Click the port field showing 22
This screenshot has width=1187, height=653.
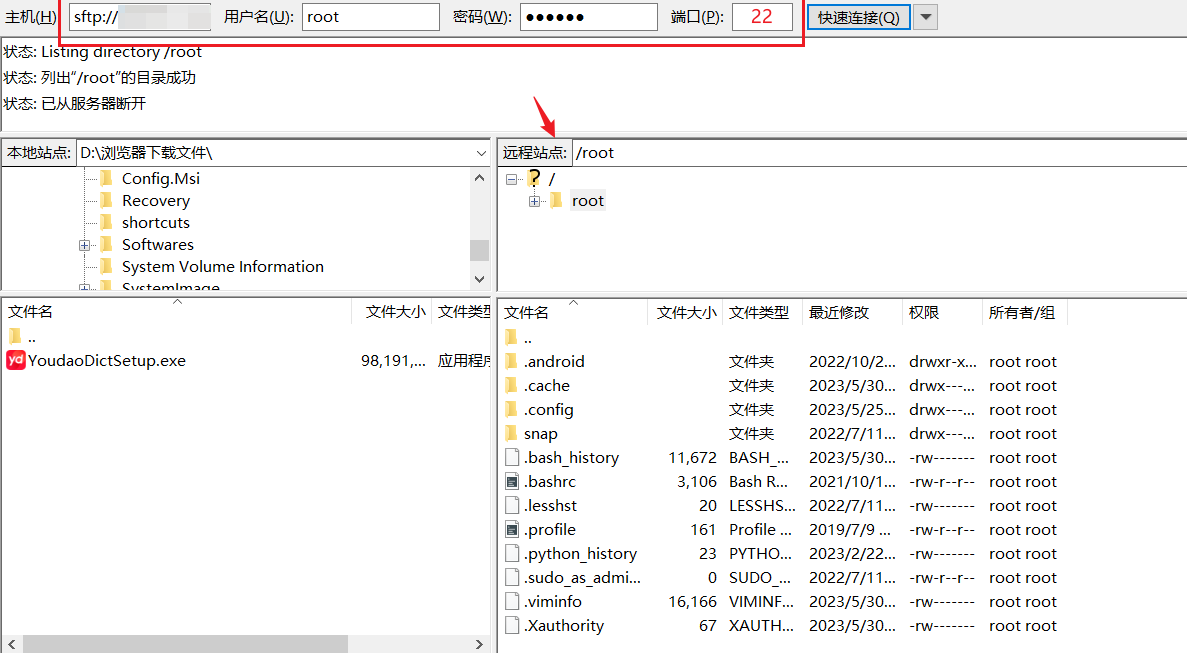pos(762,17)
